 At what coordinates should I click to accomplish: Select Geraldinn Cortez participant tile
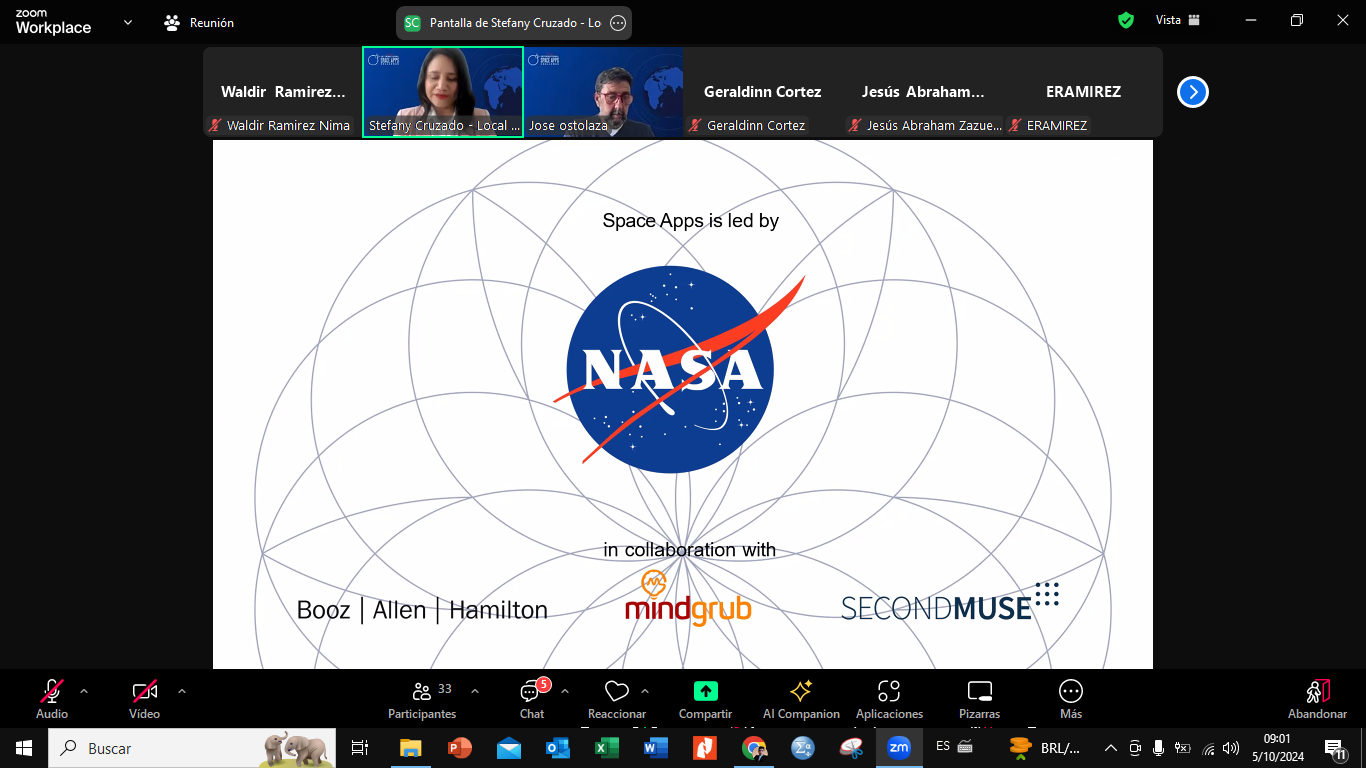pos(763,92)
